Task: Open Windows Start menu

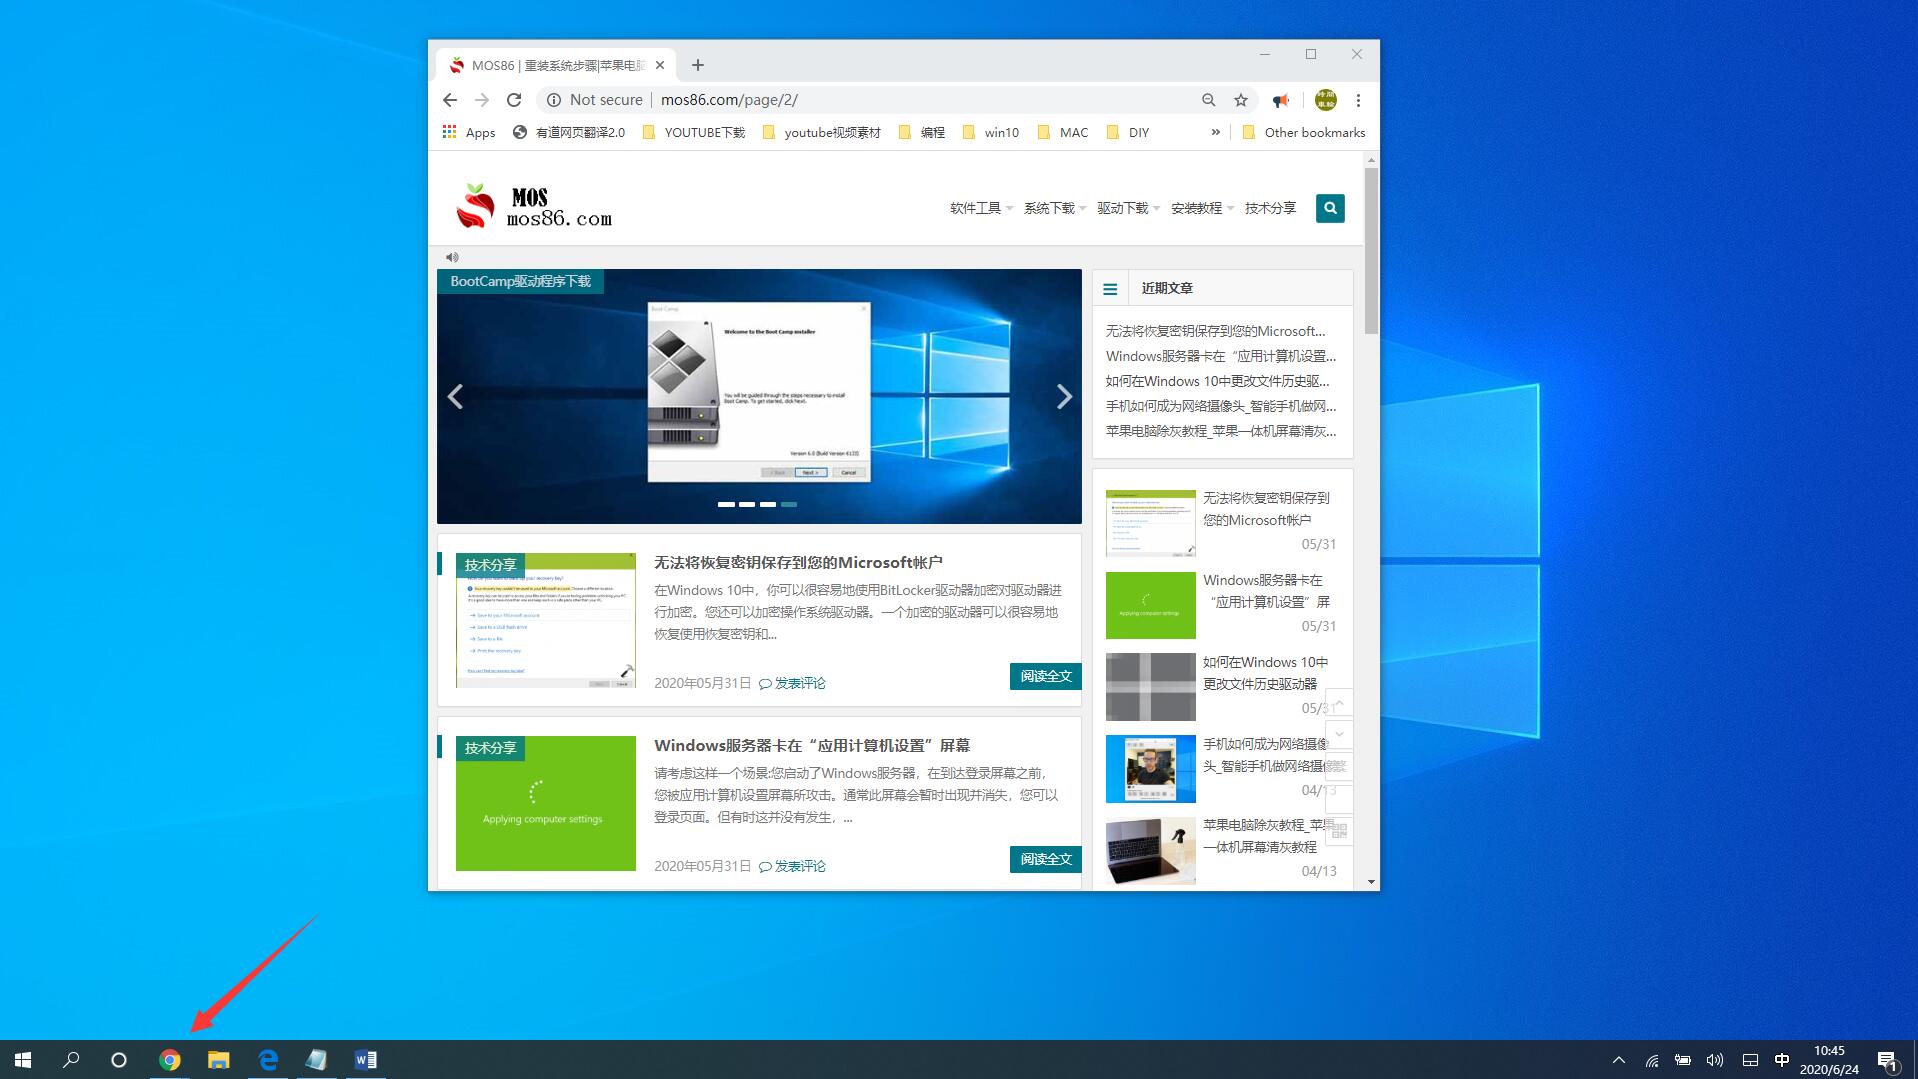Action: coord(23,1060)
